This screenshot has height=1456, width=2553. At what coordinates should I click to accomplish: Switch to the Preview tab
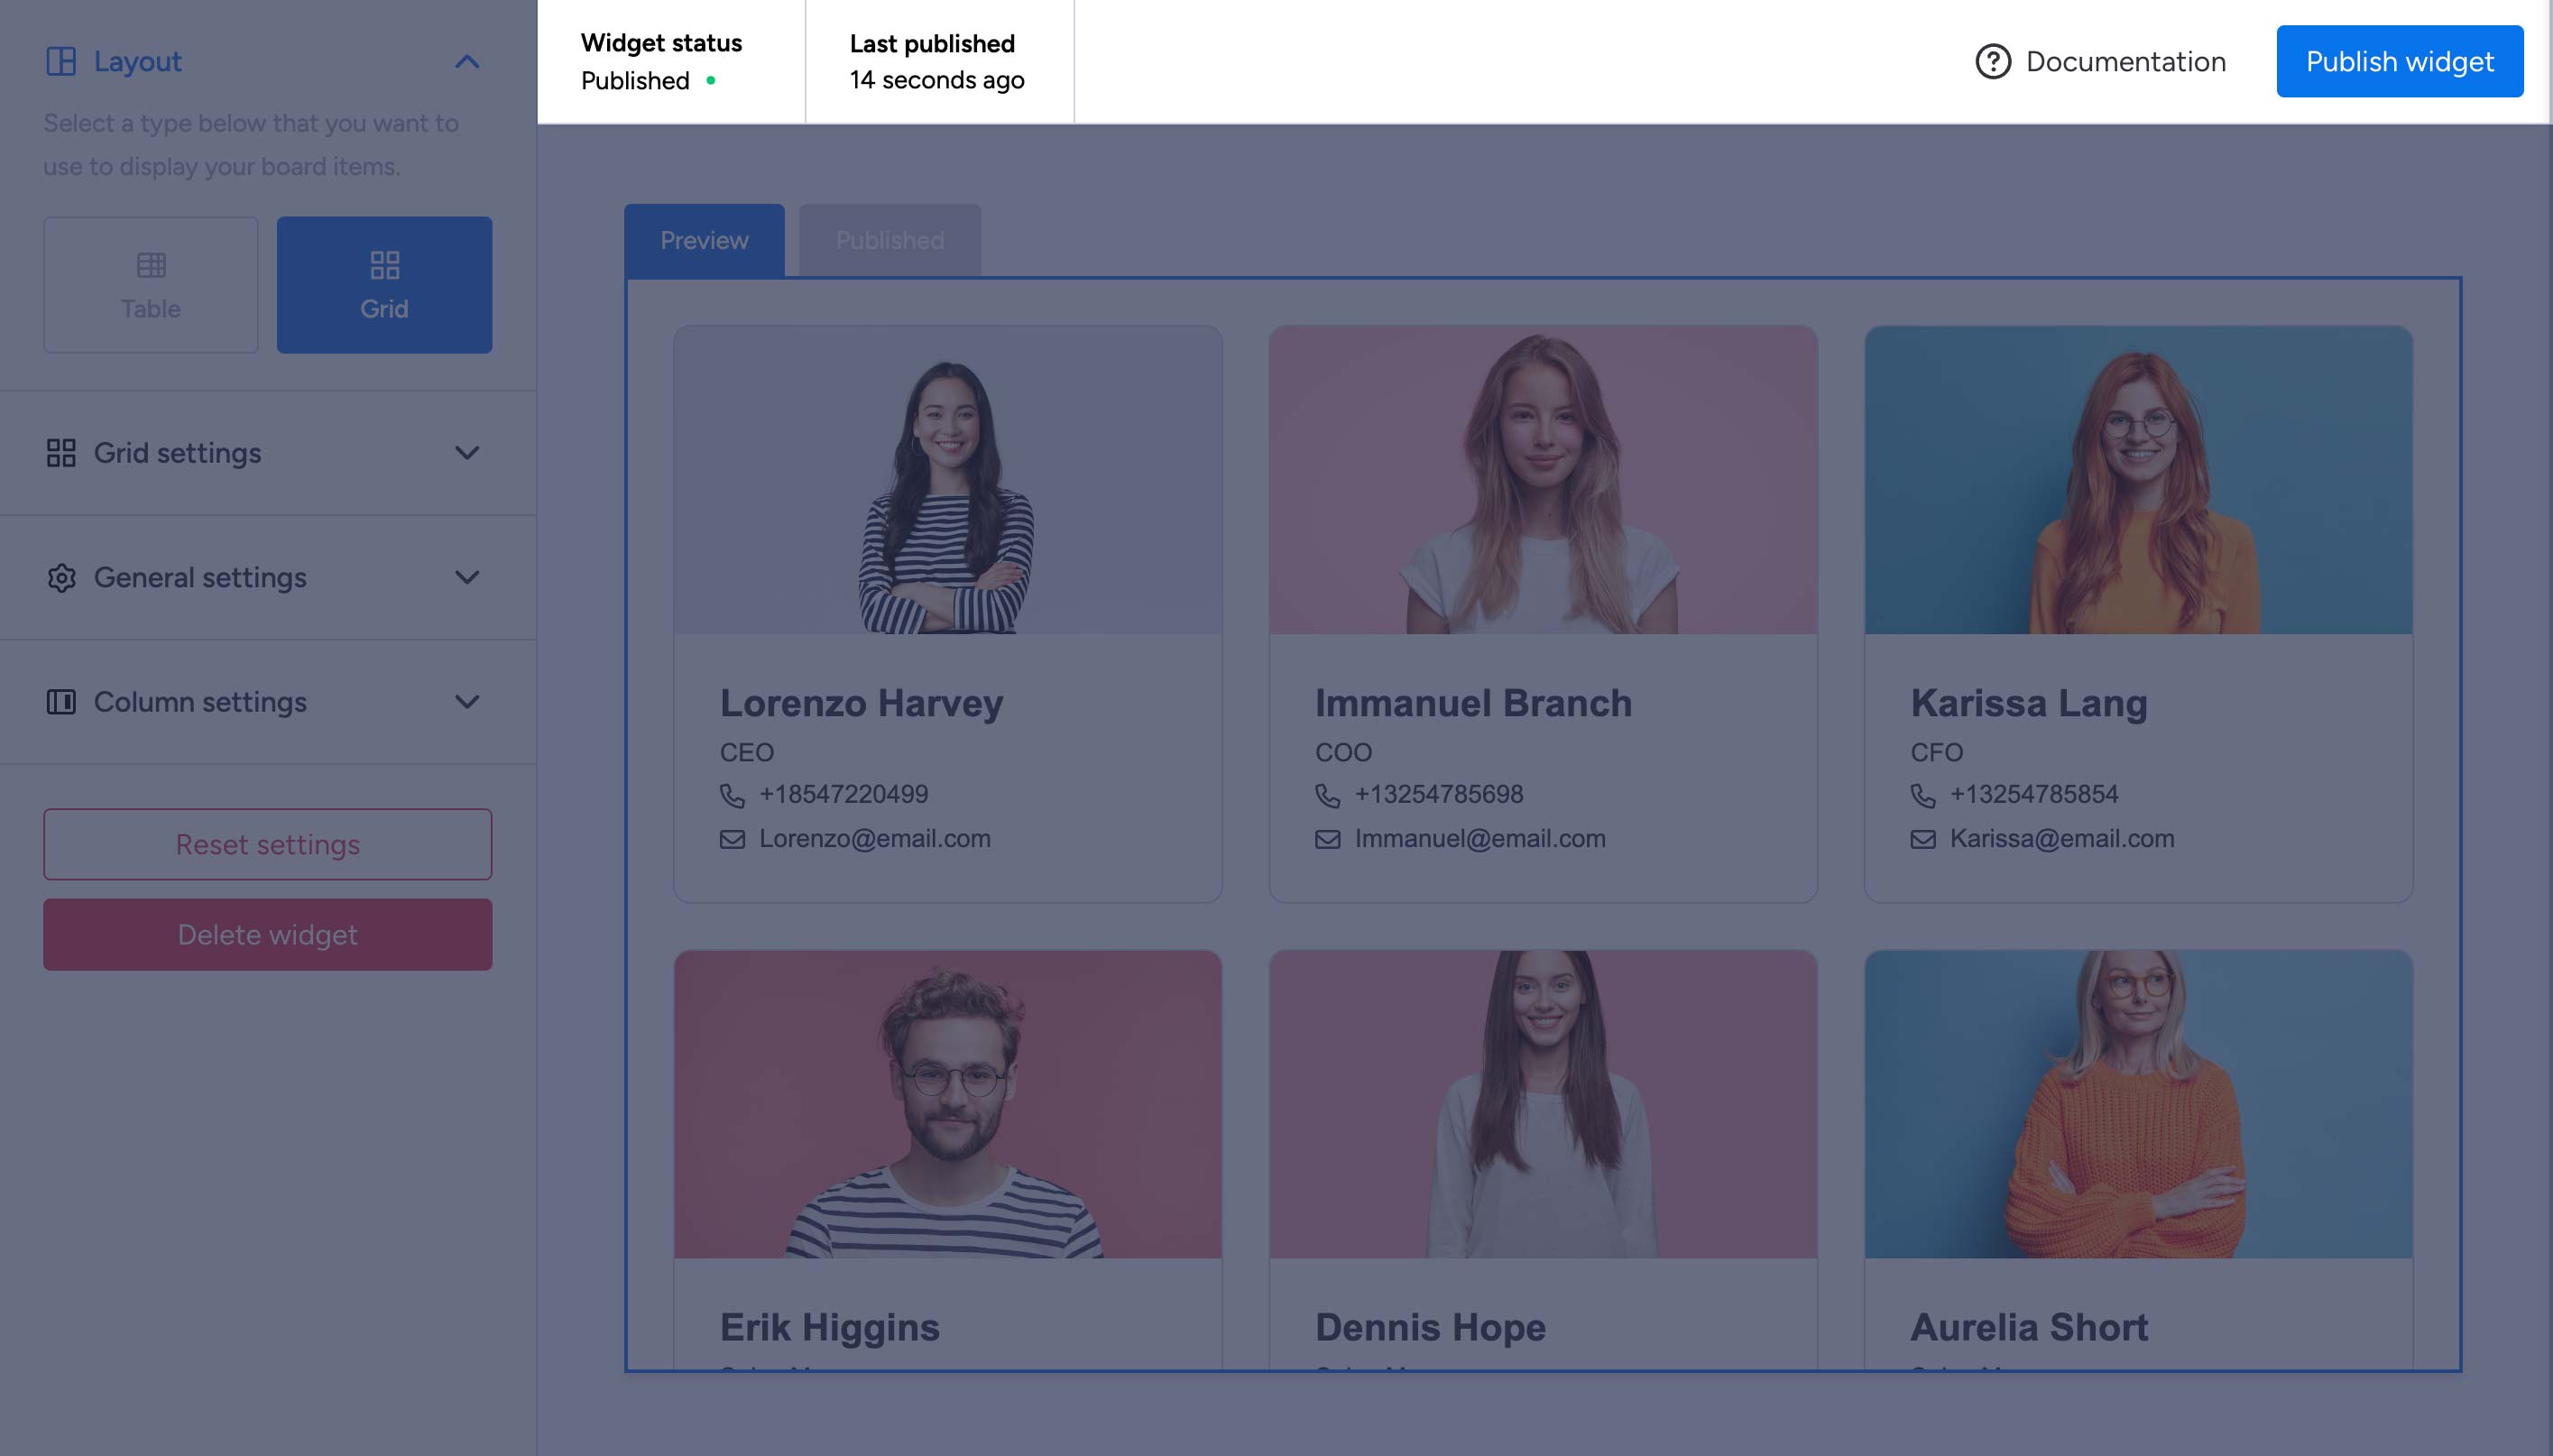(x=704, y=240)
